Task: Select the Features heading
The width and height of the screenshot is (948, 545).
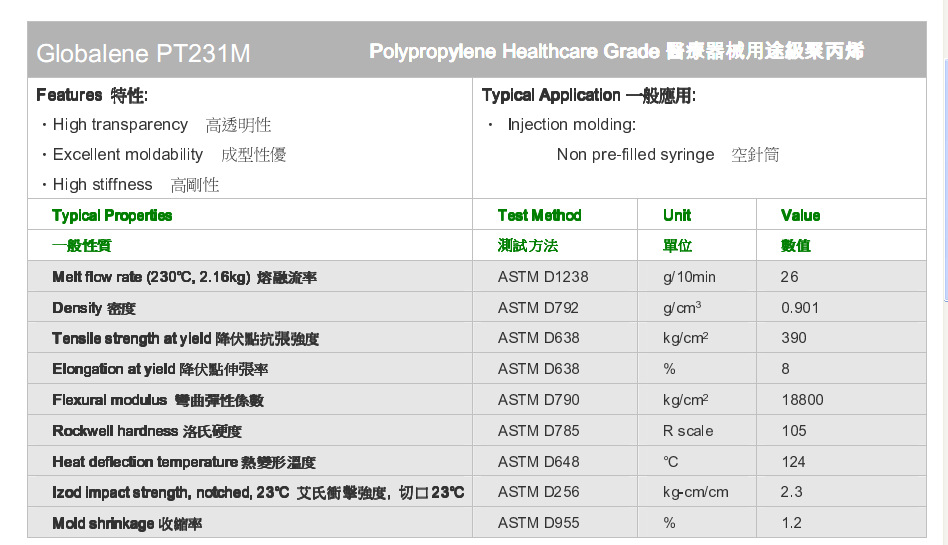Action: pos(92,95)
